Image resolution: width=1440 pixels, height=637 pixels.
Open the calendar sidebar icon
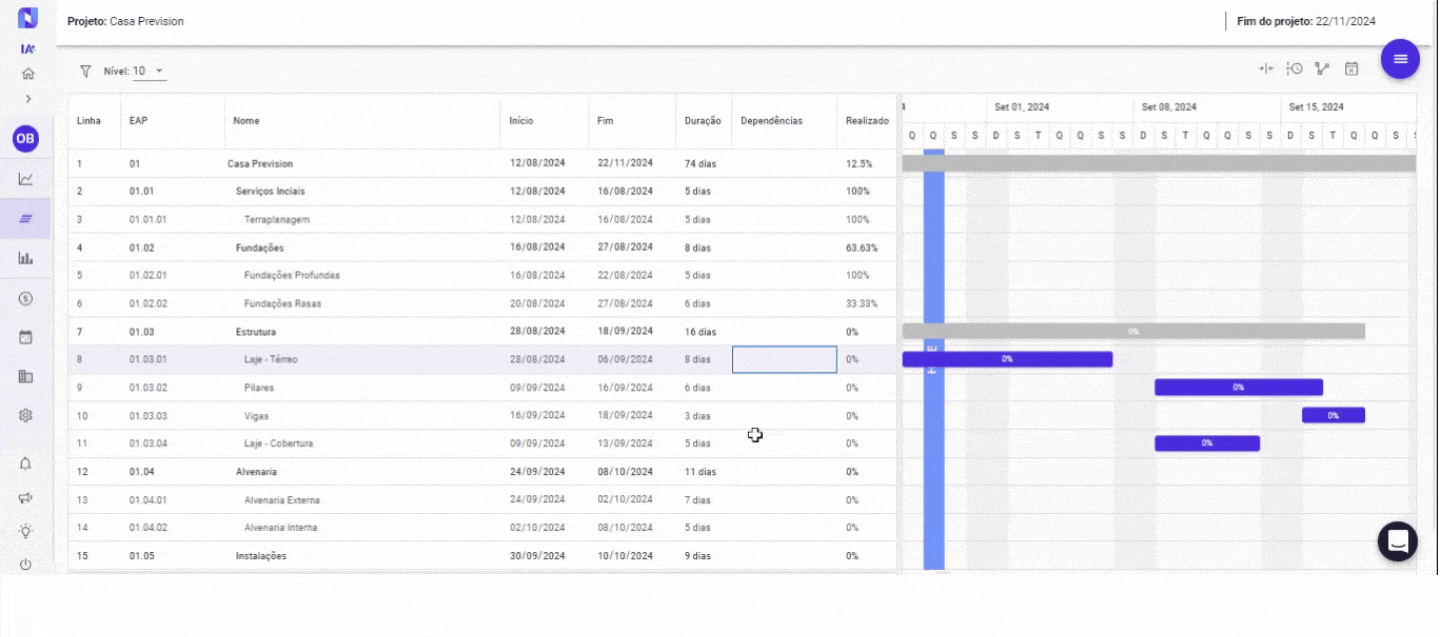(26, 337)
